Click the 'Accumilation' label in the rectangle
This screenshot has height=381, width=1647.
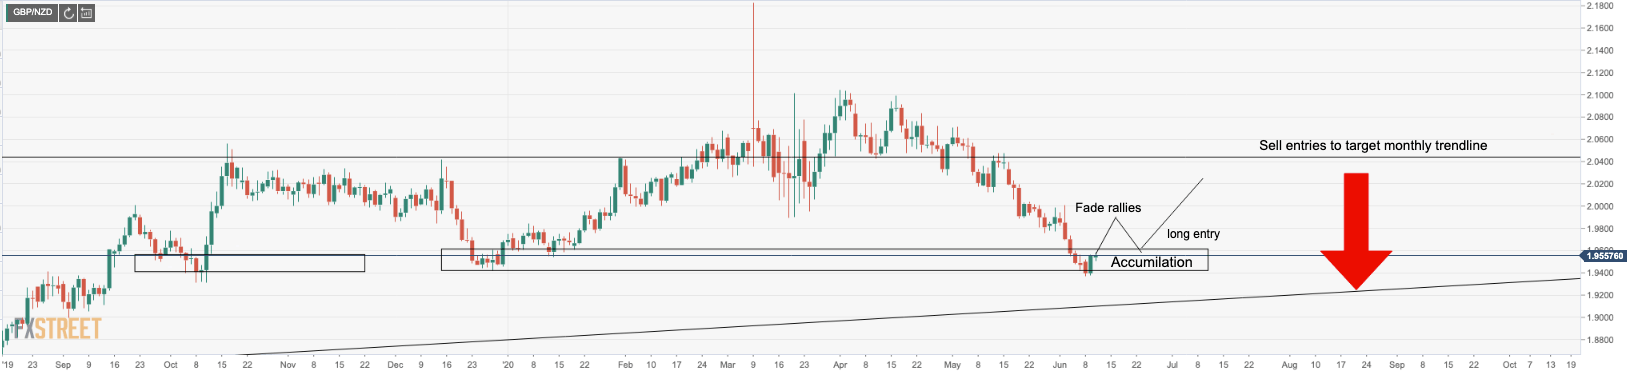1151,262
